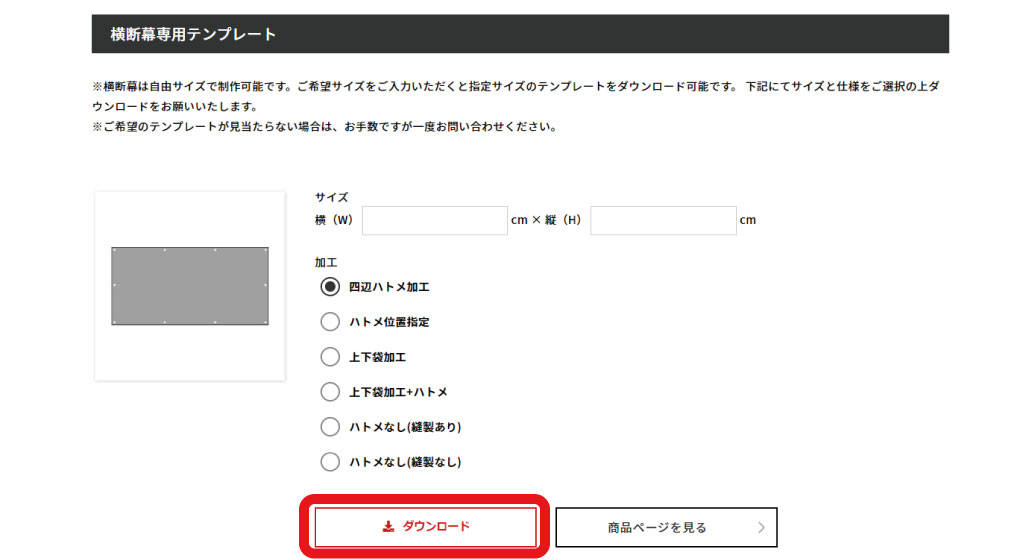
Task: Choose 上下袋加工+ハトメ option
Action: pyautogui.click(x=330, y=392)
